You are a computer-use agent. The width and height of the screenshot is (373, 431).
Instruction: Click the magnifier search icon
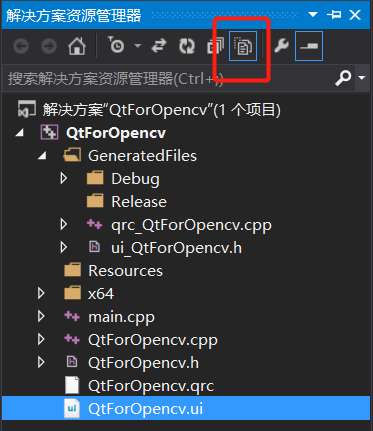[343, 78]
